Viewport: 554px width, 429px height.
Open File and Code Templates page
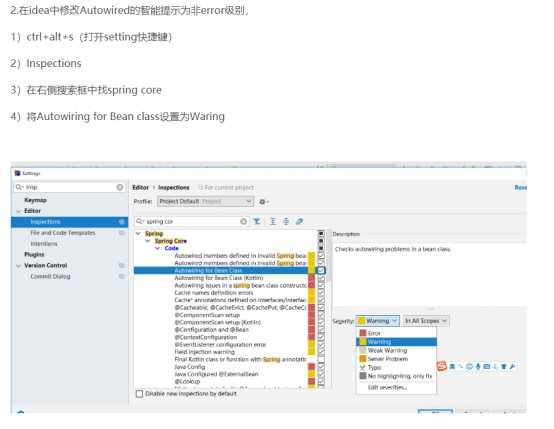coord(63,233)
